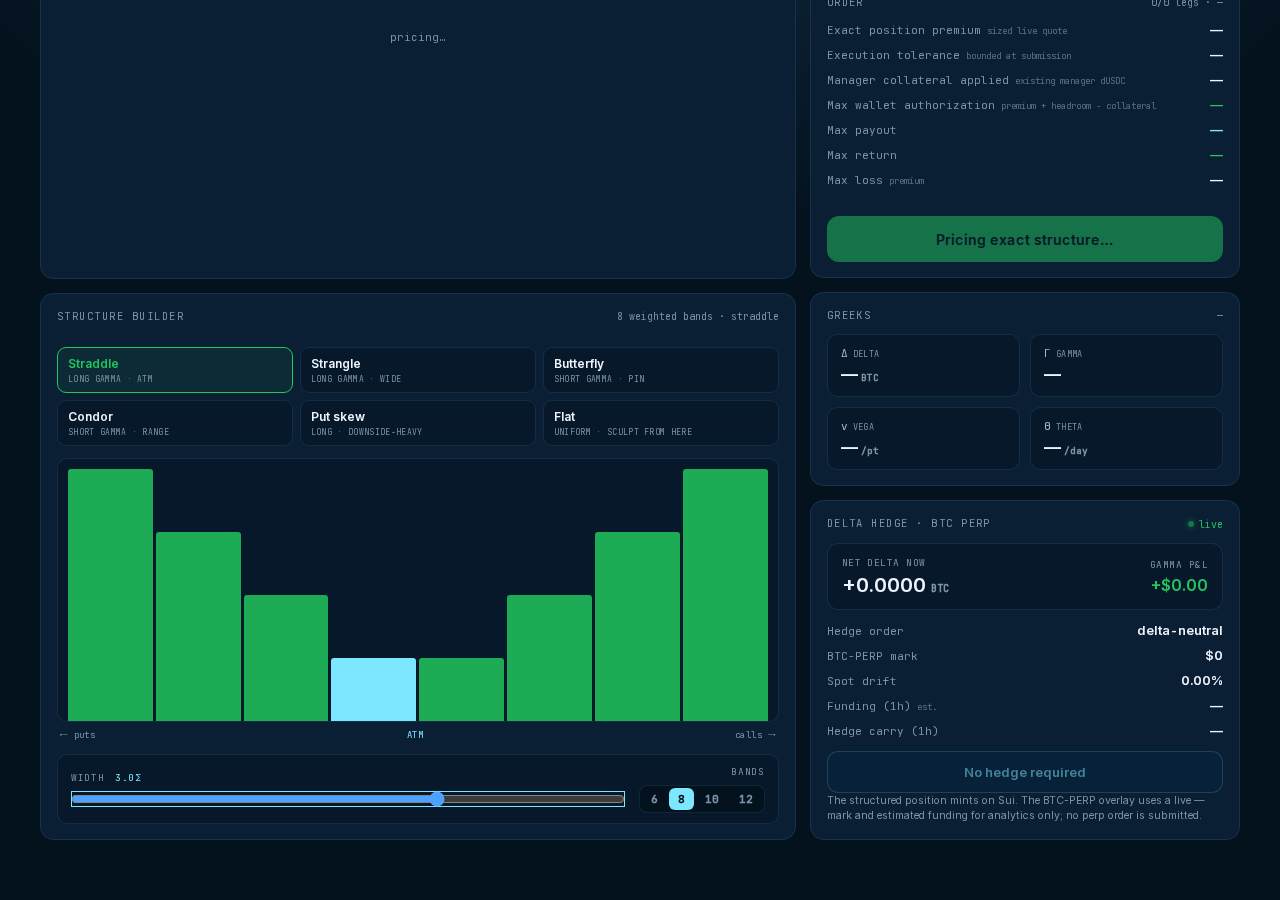This screenshot has width=1280, height=900.
Task: Click the Net Delta Now panel
Action: click(1025, 576)
